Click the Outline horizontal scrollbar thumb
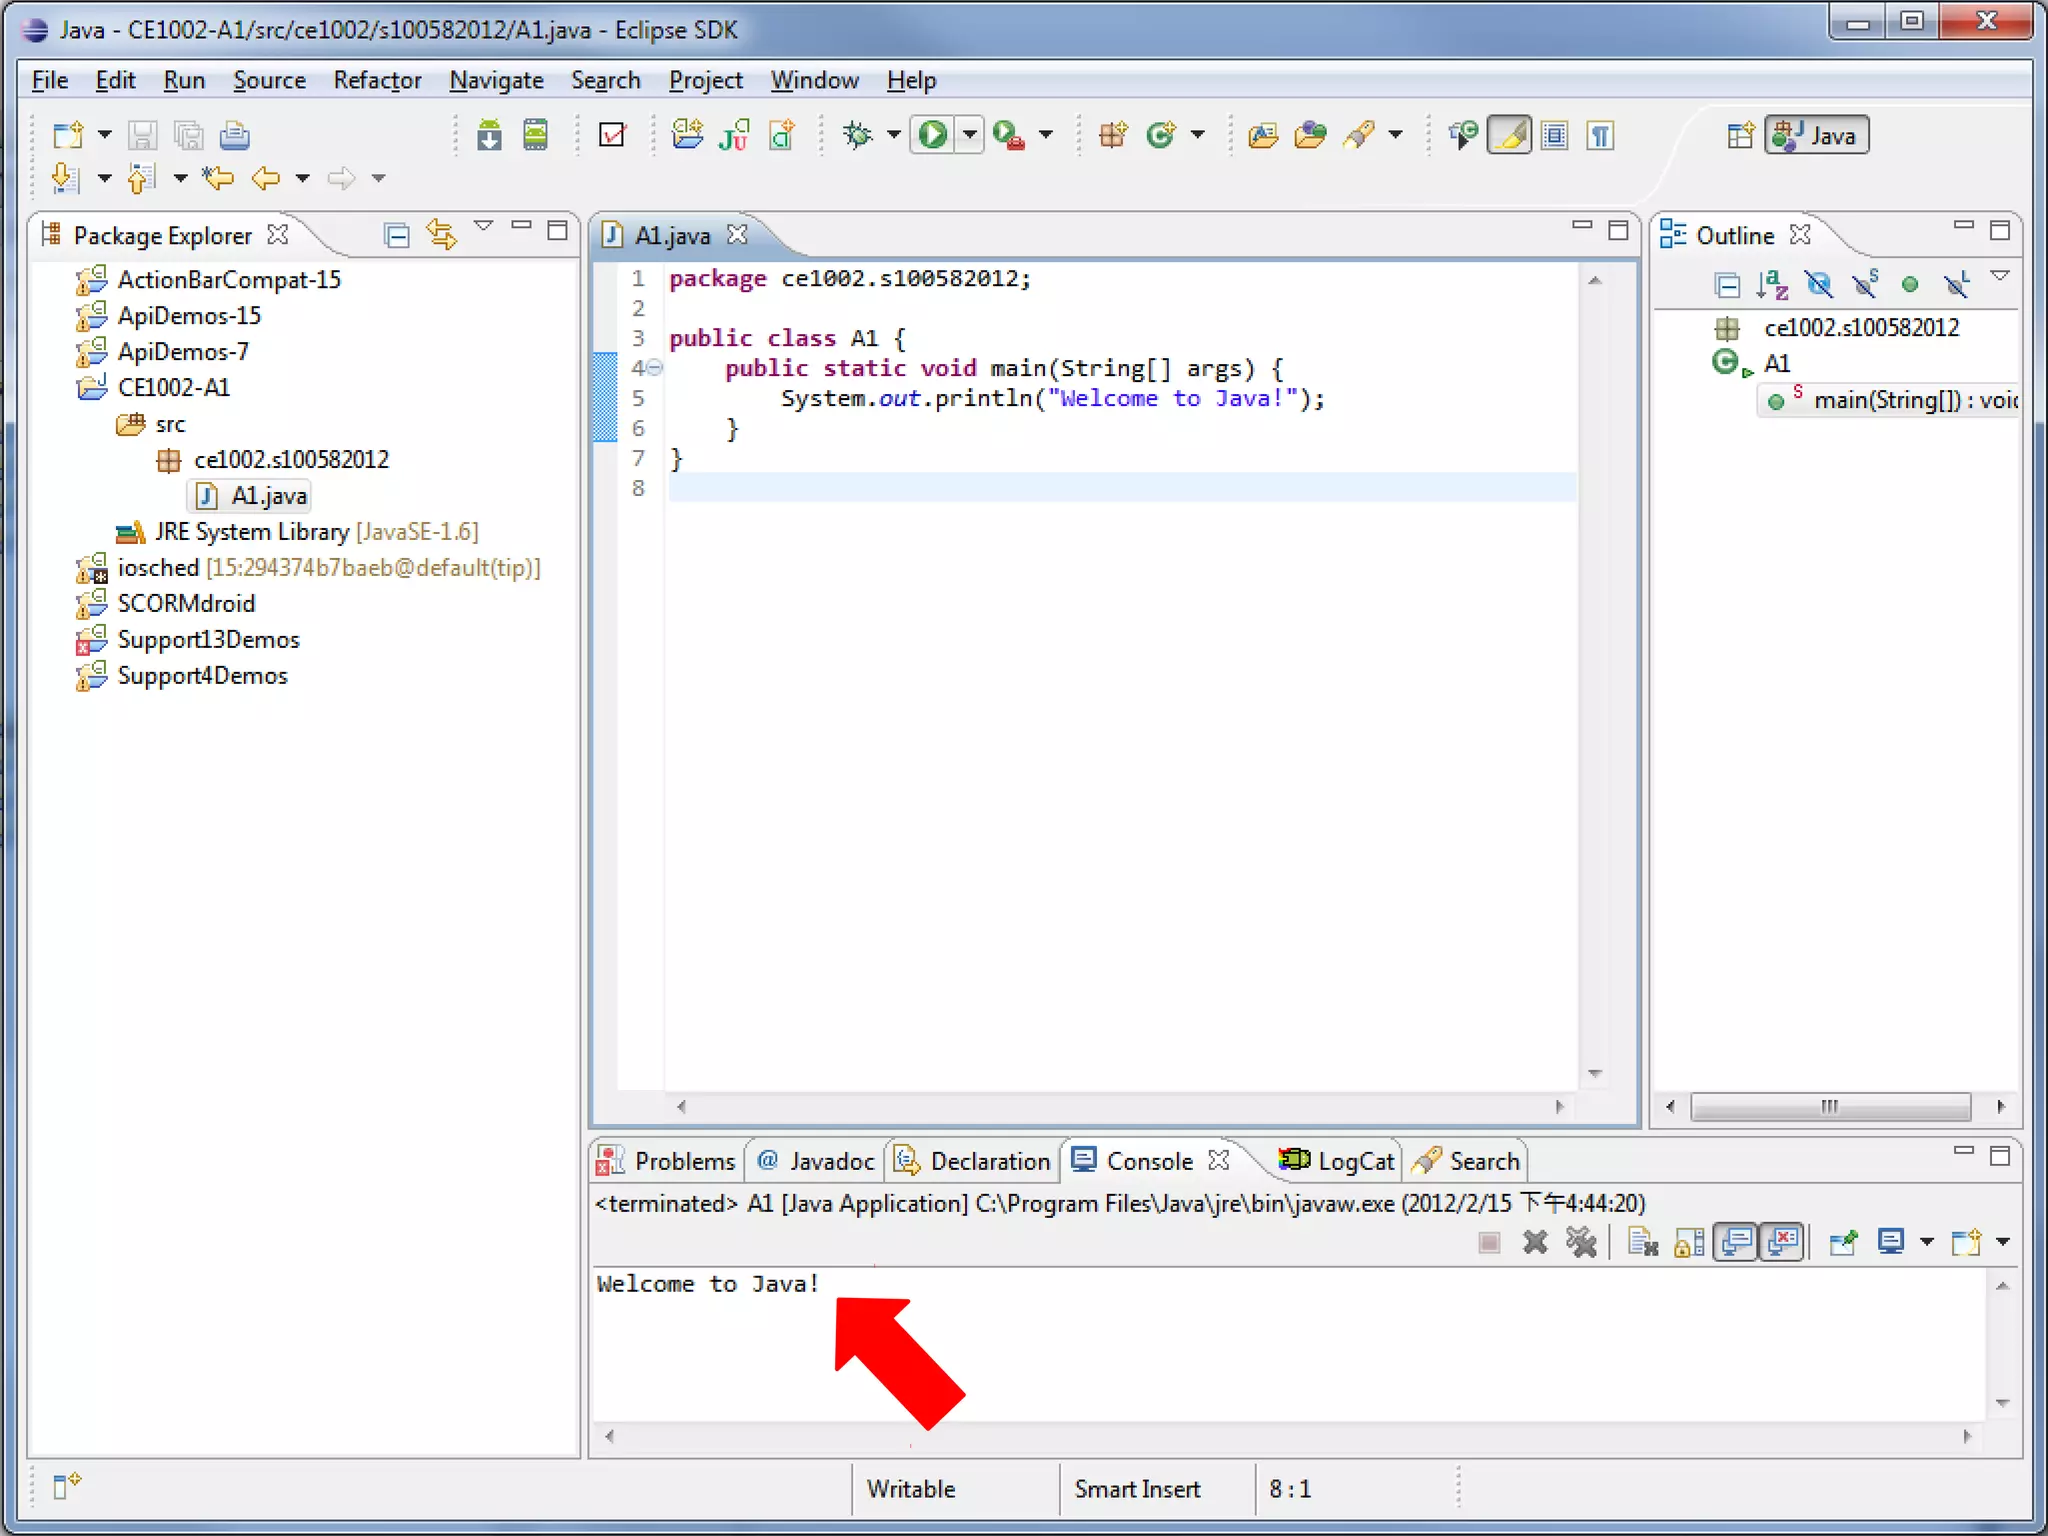Viewport: 2048px width, 1536px height. (1830, 1107)
